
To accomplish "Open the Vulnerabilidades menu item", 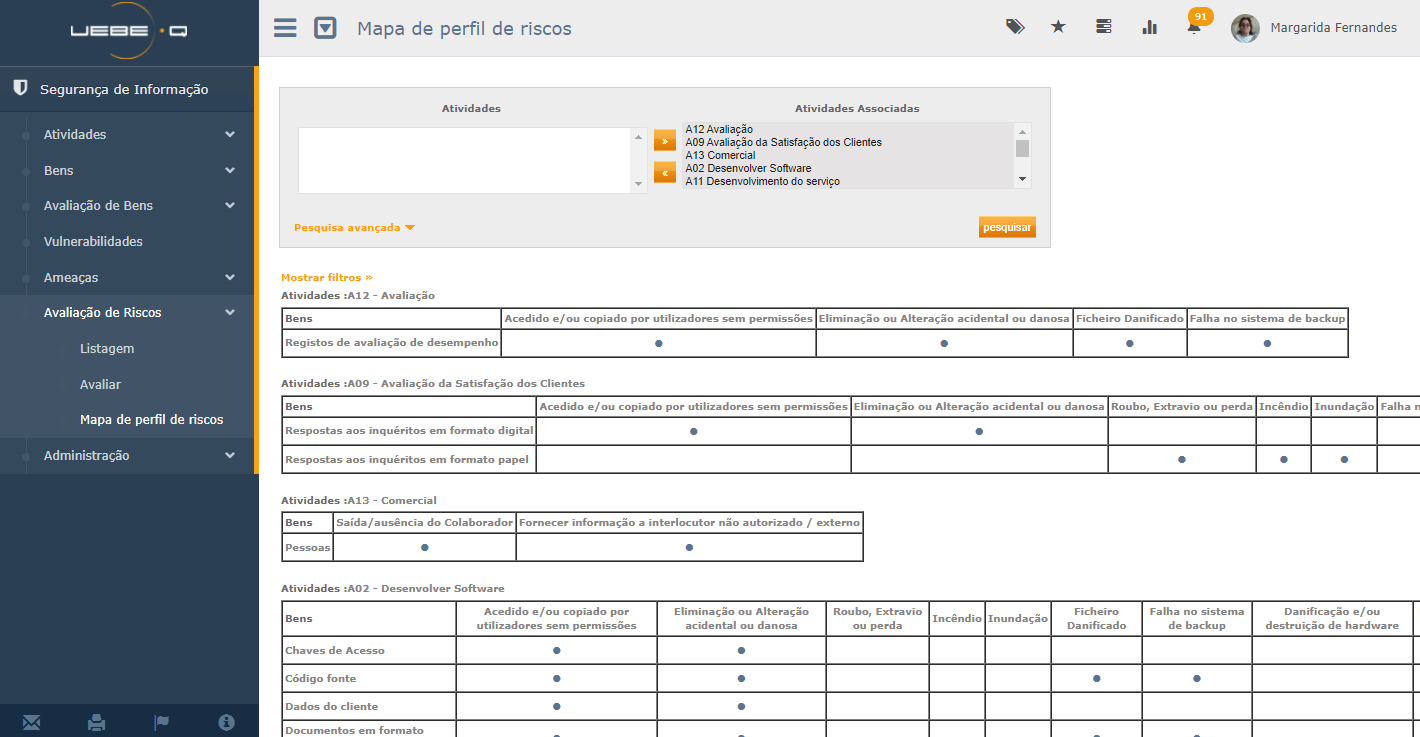I will (x=93, y=242).
